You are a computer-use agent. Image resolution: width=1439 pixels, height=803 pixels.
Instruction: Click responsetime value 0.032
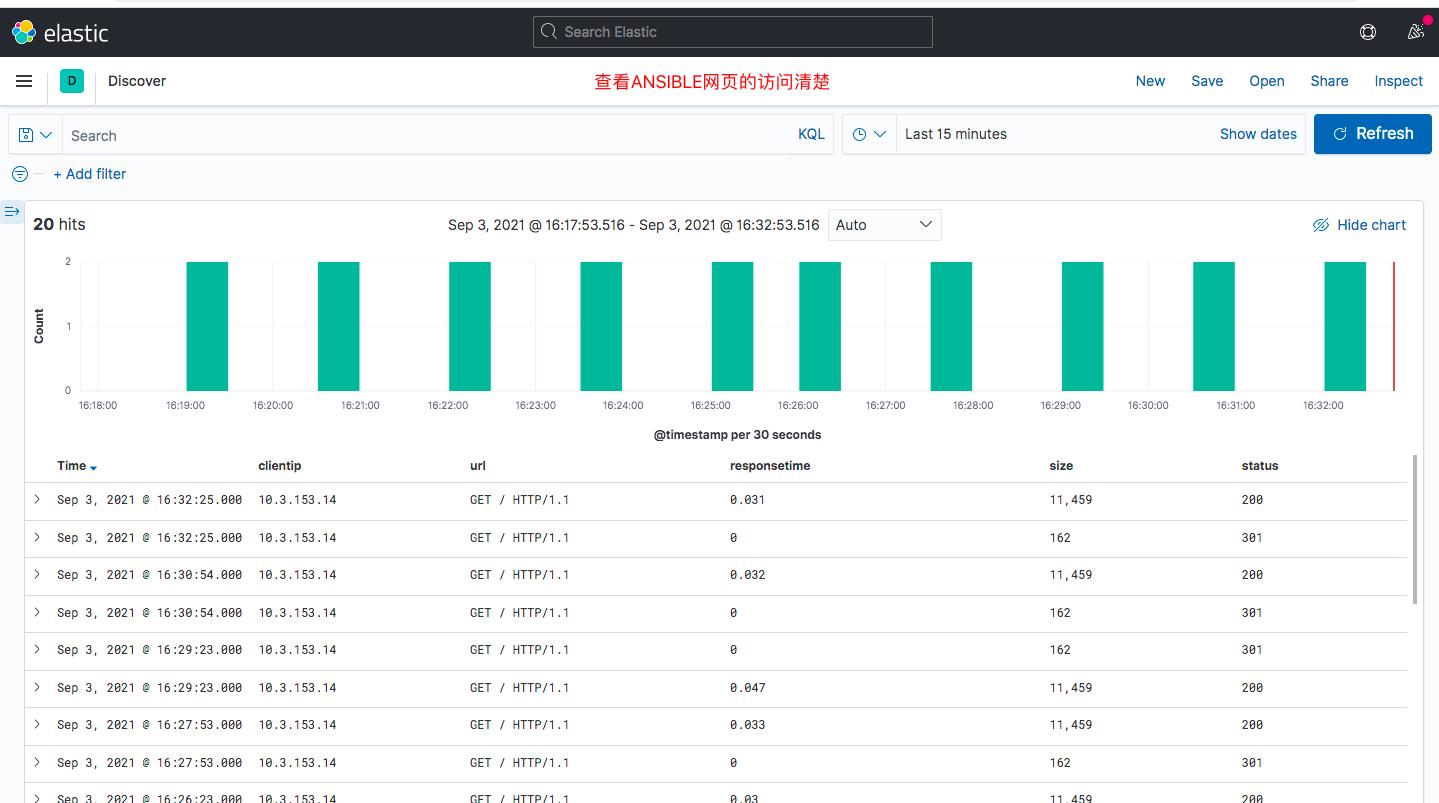[x=747, y=574]
